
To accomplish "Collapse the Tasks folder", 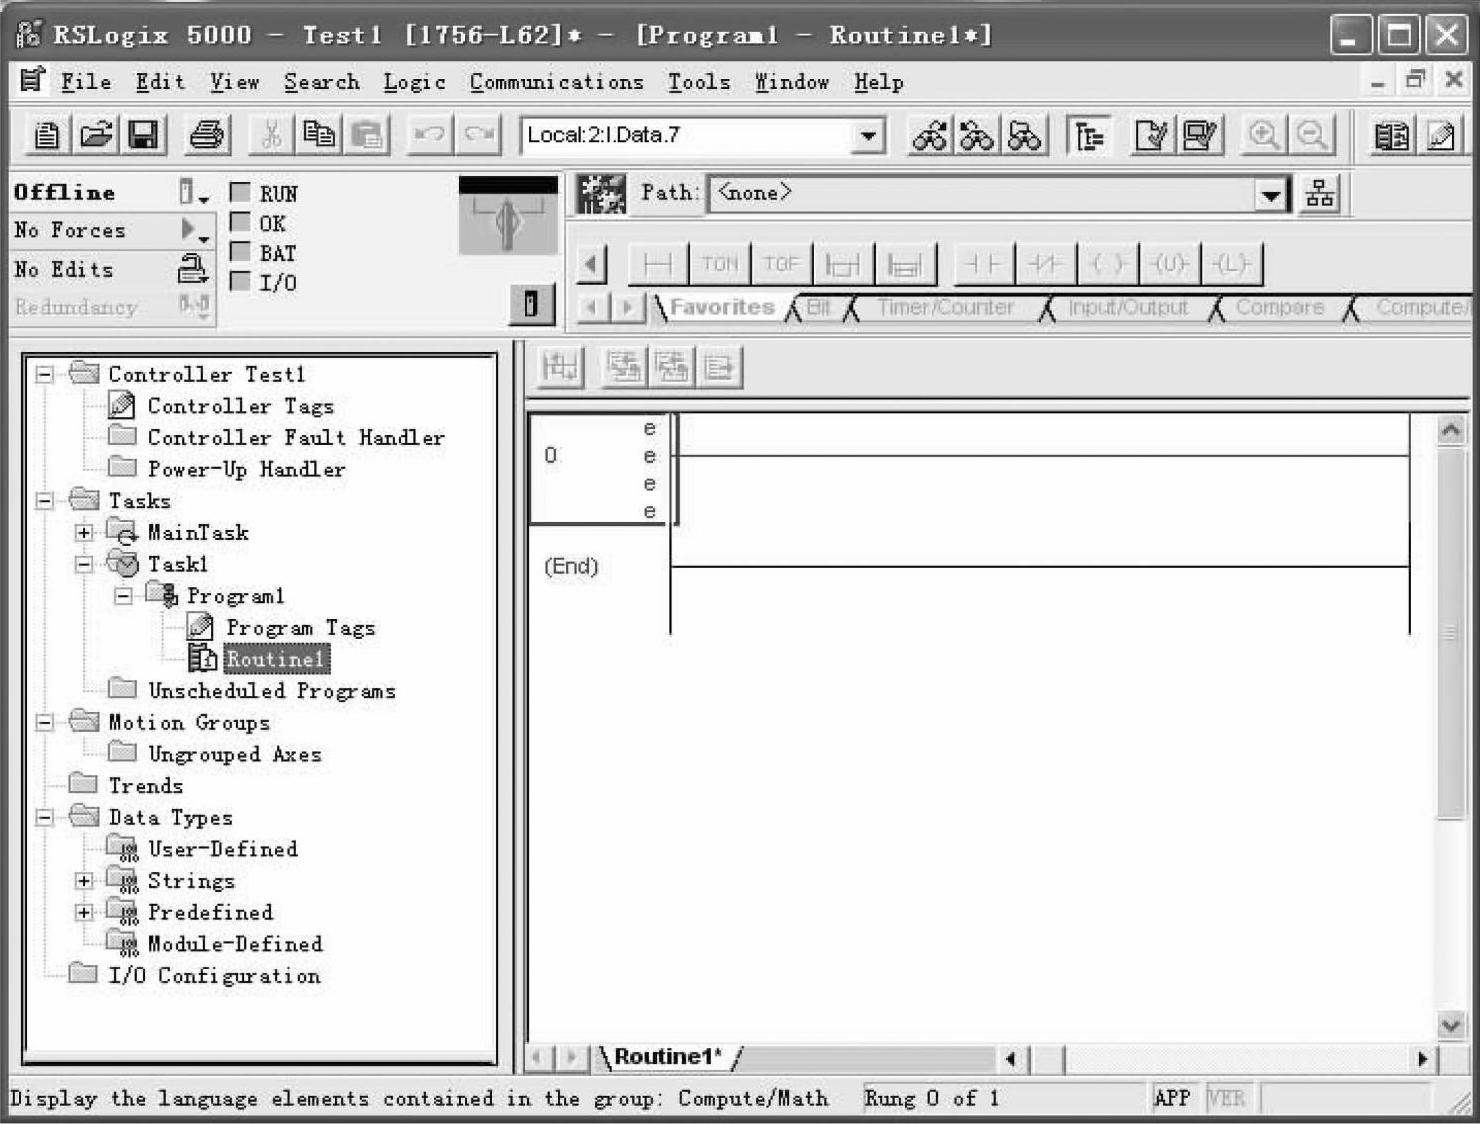I will [x=44, y=501].
